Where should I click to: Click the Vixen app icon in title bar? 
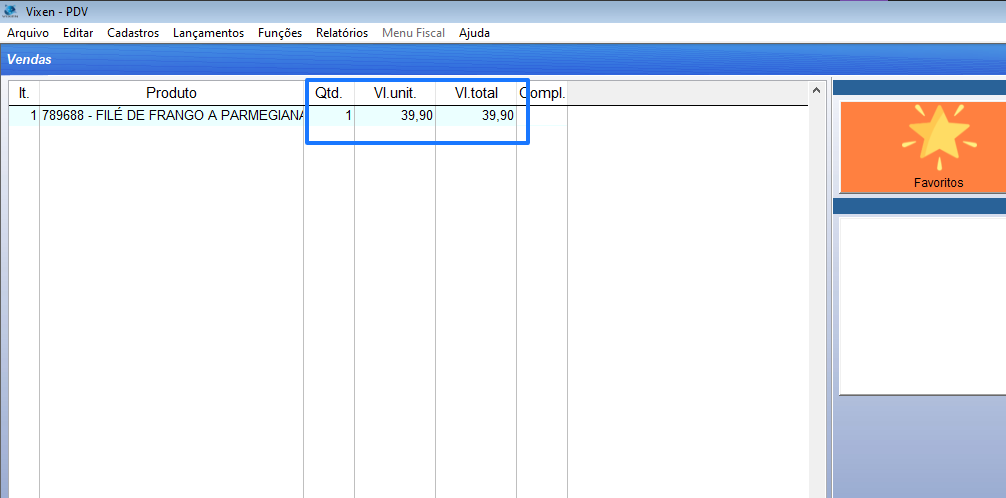tap(12, 11)
